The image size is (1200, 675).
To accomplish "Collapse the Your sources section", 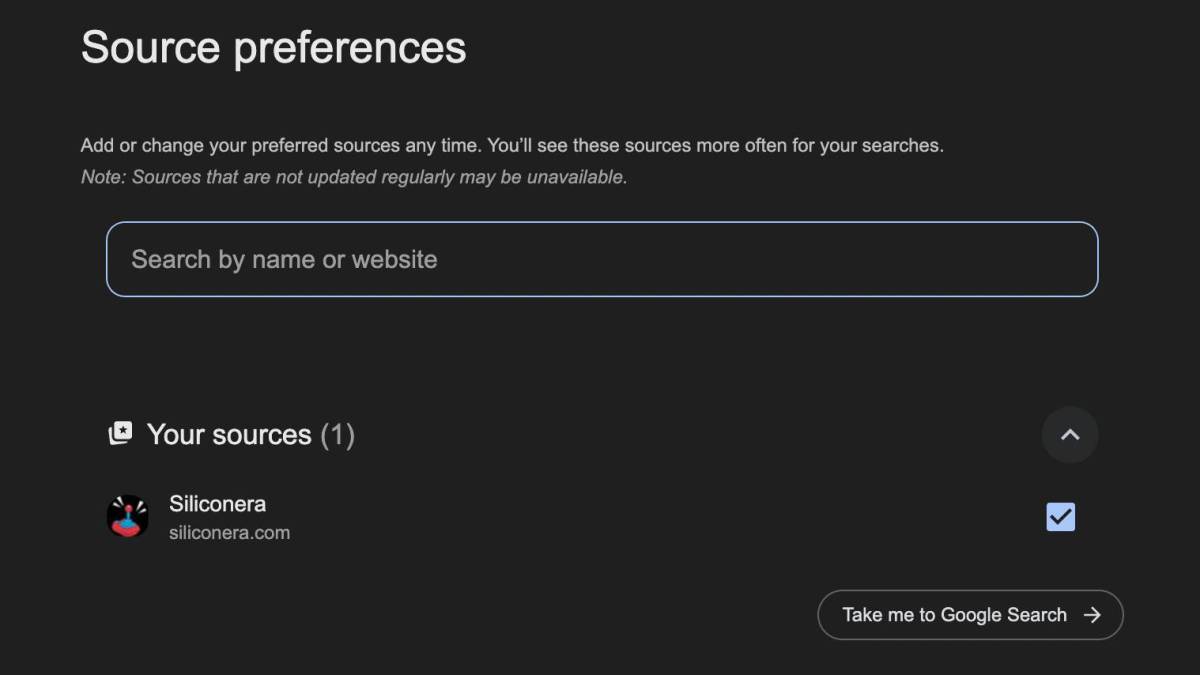I will (1070, 435).
